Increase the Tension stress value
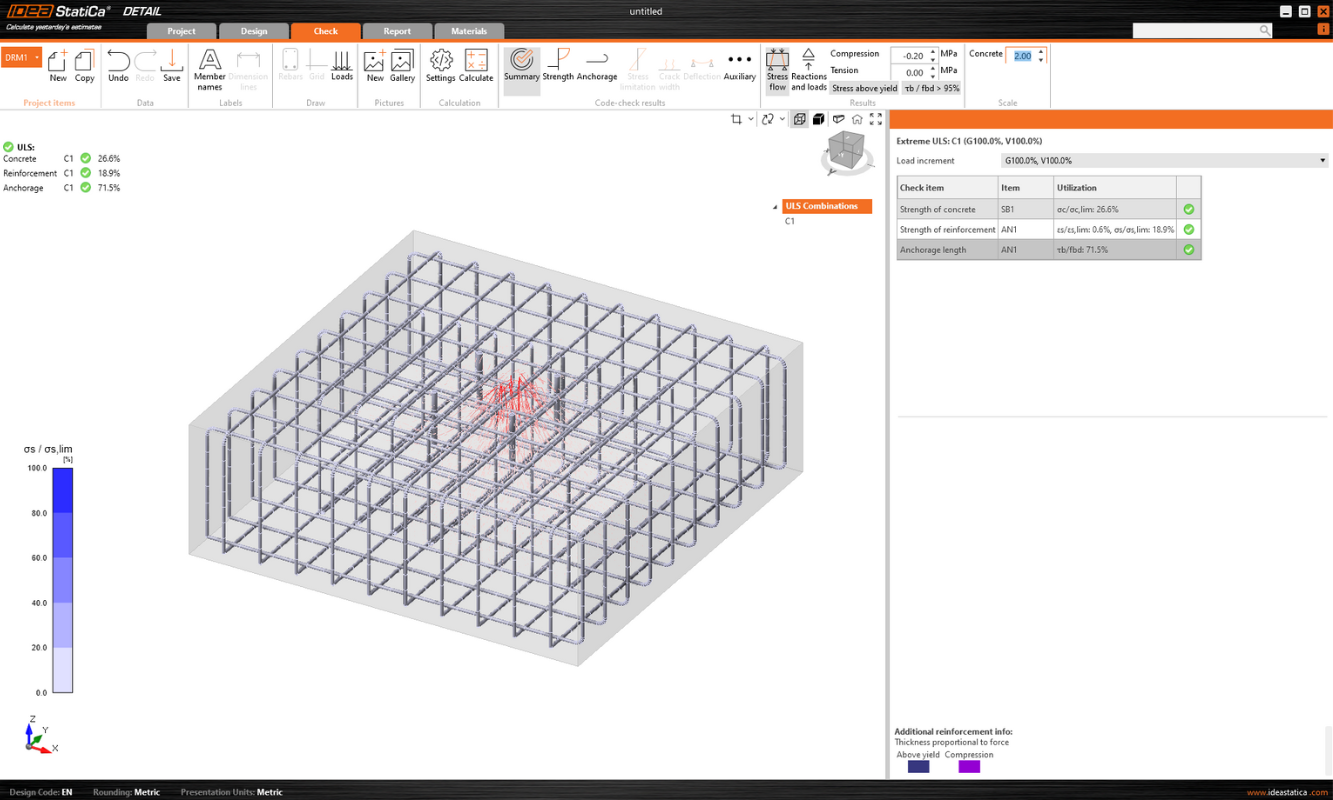 click(x=933, y=69)
